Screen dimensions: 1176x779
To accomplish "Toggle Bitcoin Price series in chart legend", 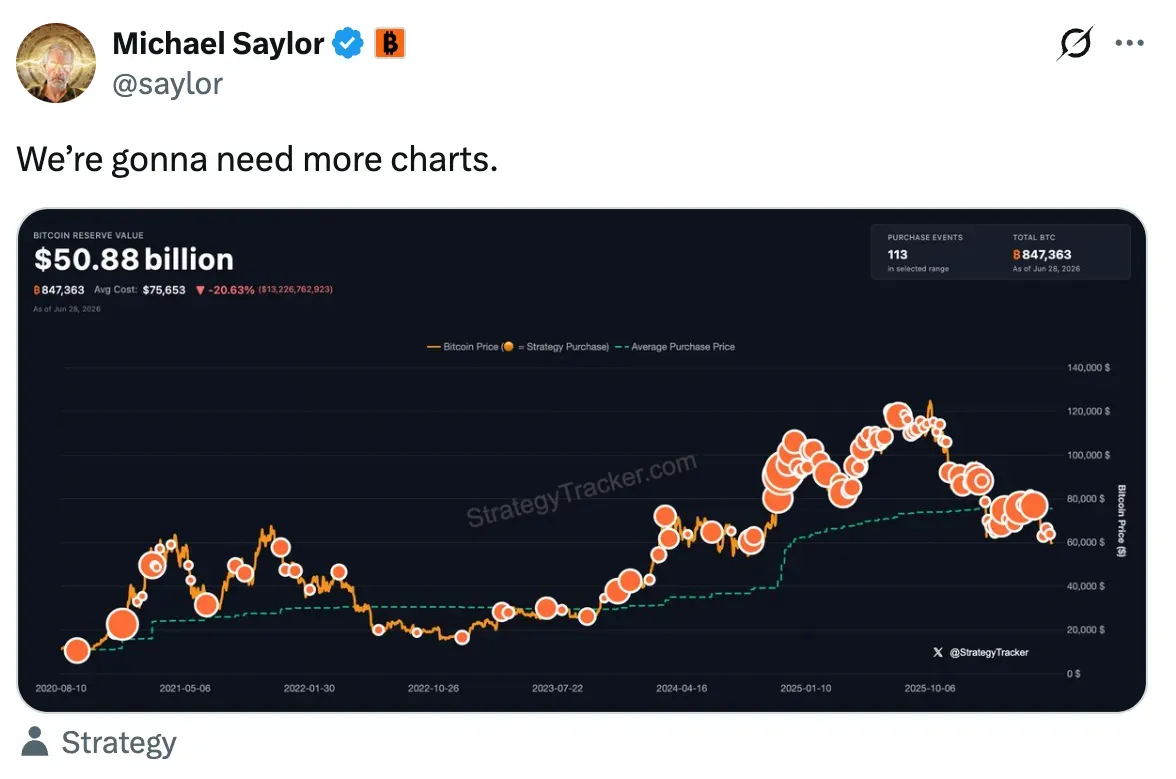I will (x=462, y=346).
